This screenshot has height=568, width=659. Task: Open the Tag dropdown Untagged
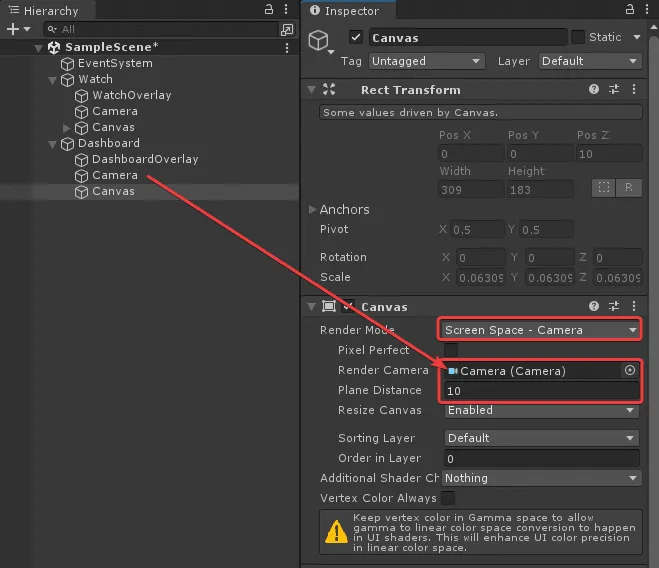pyautogui.click(x=427, y=61)
